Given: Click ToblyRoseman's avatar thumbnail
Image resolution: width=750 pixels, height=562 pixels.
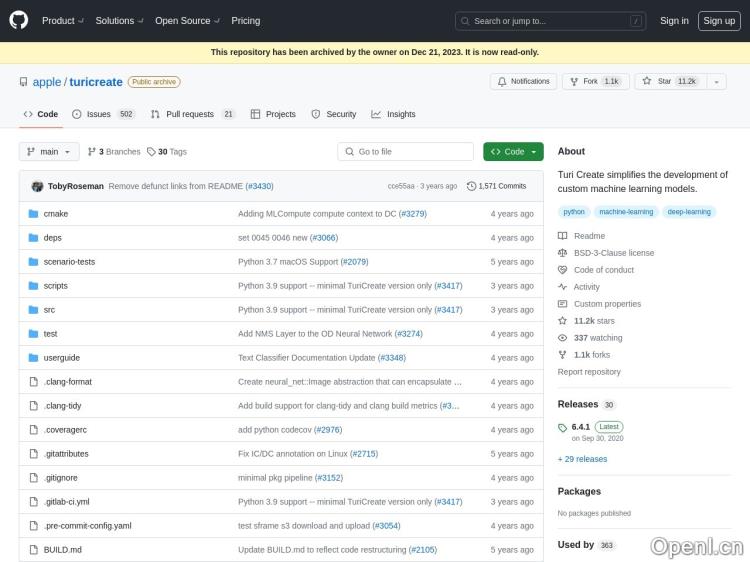Looking at the screenshot, I should [37, 186].
